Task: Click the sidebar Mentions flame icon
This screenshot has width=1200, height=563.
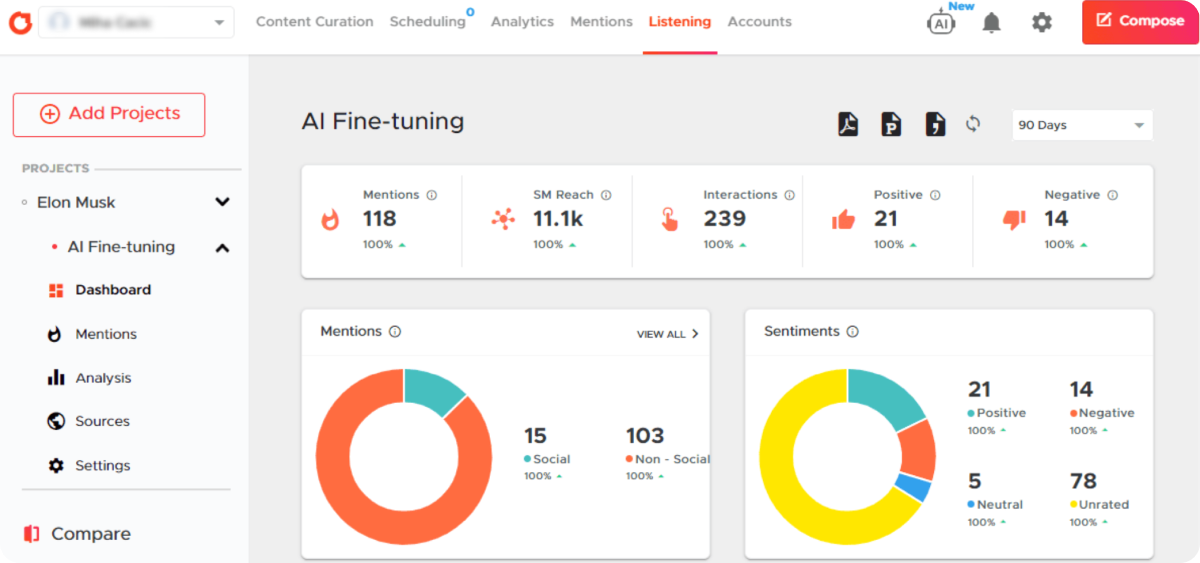Action: click(56, 334)
